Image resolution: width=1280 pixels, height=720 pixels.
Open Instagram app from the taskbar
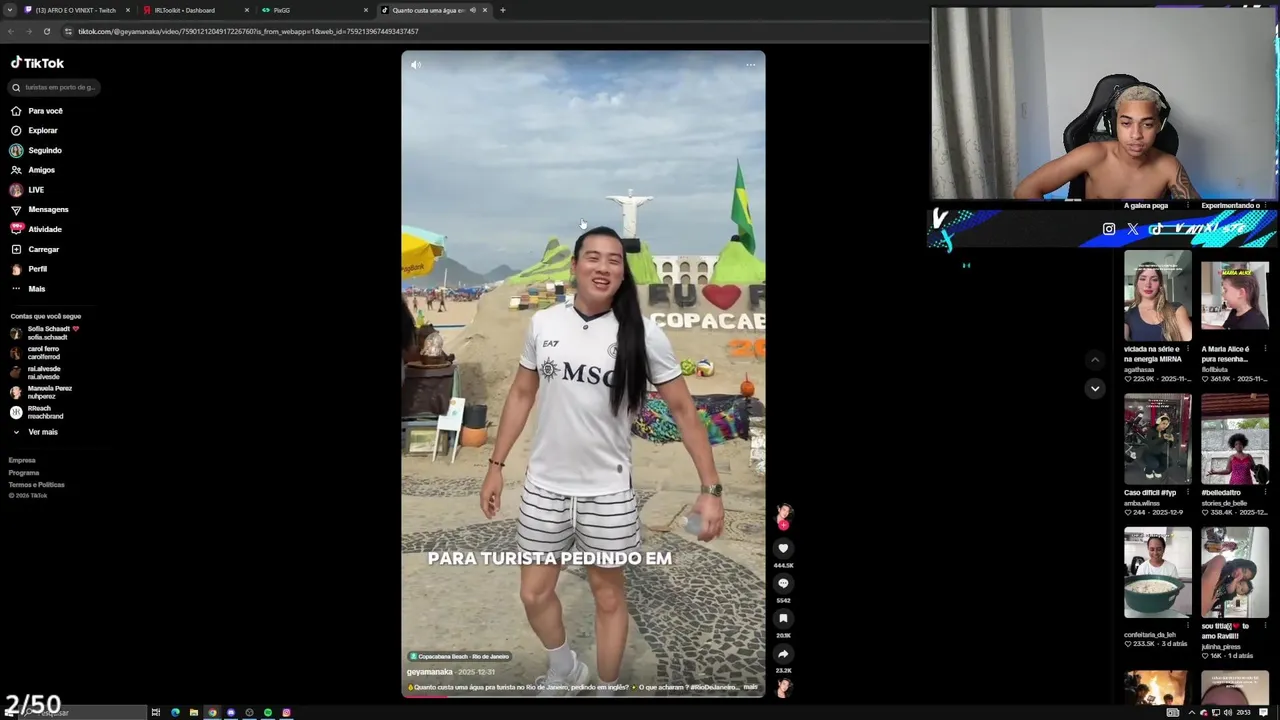[x=286, y=712]
